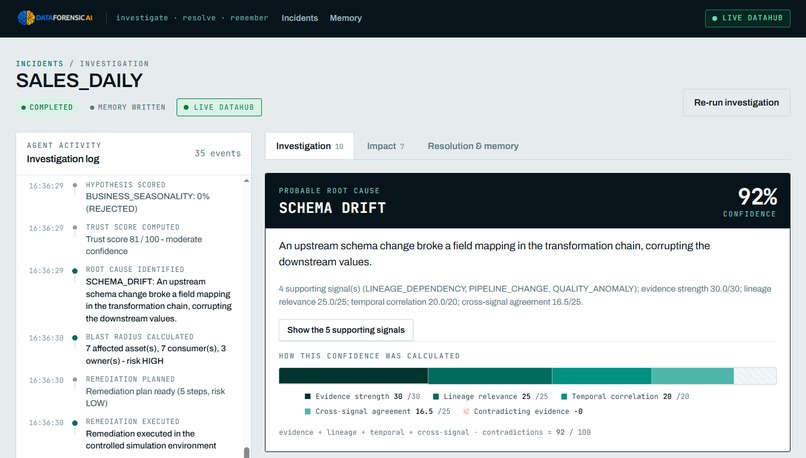Click the 35 events counter

click(x=217, y=153)
